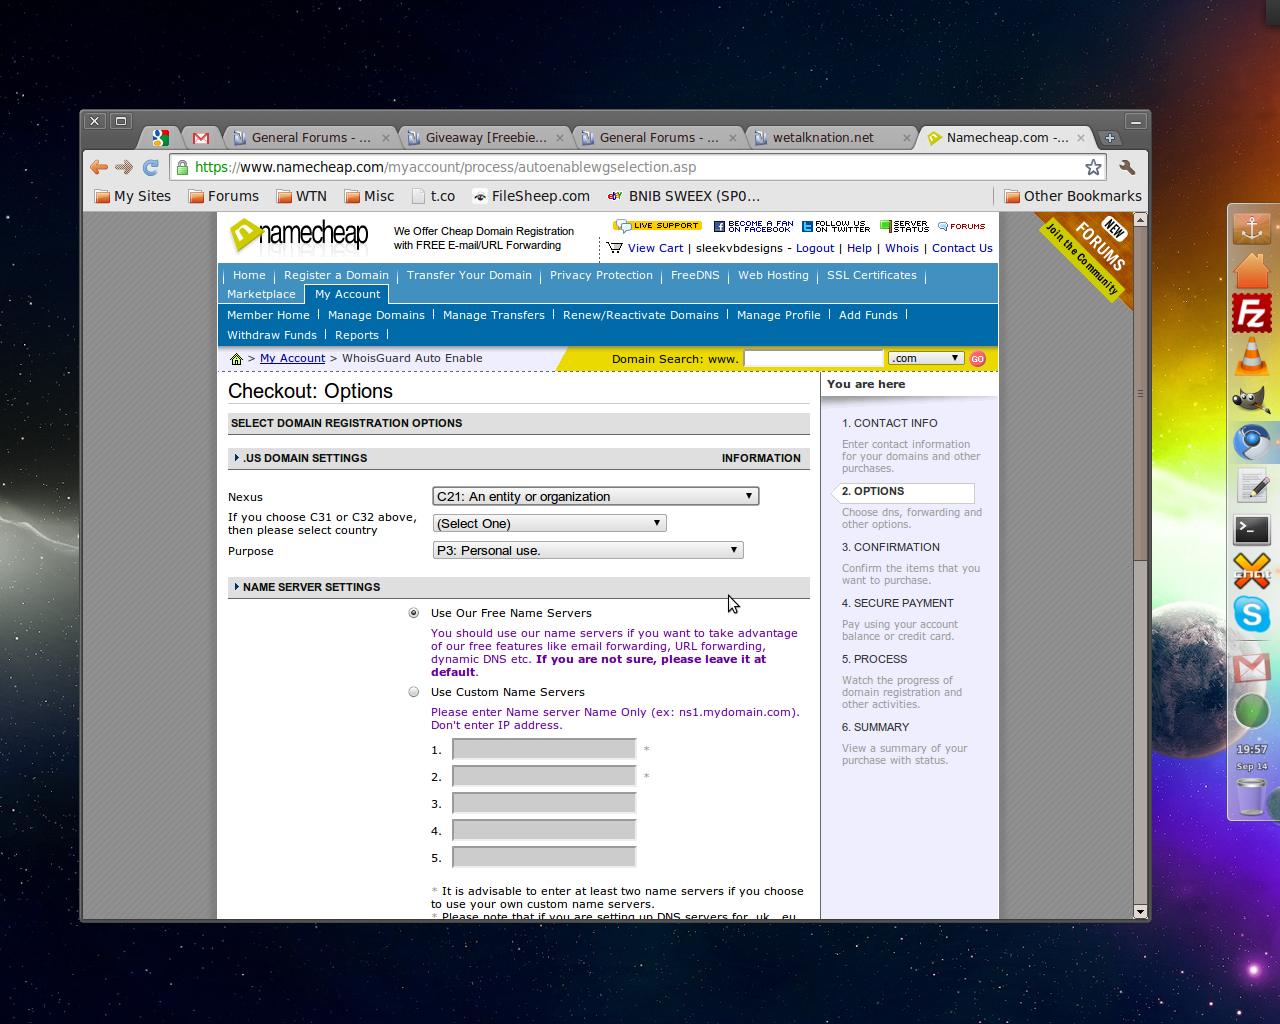Open the text editor in the dock
The height and width of the screenshot is (1024, 1280).
click(x=1251, y=485)
